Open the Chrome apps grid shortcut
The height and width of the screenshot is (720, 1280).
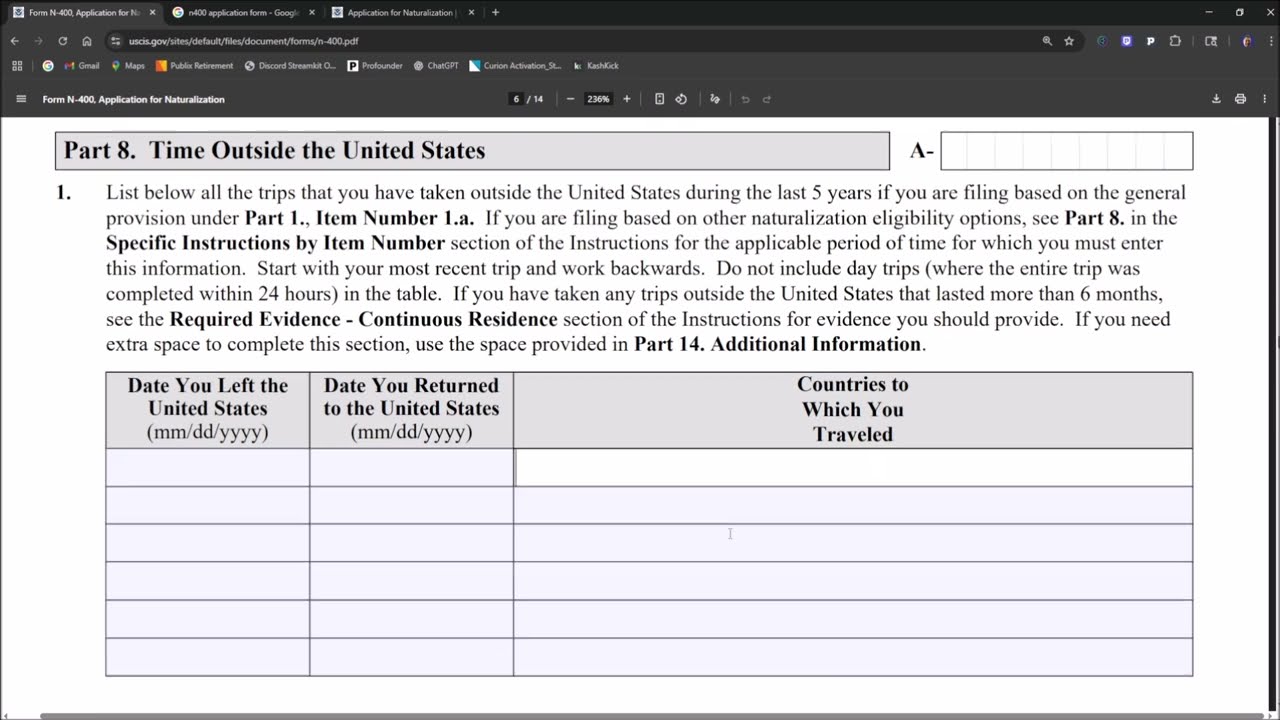17,65
